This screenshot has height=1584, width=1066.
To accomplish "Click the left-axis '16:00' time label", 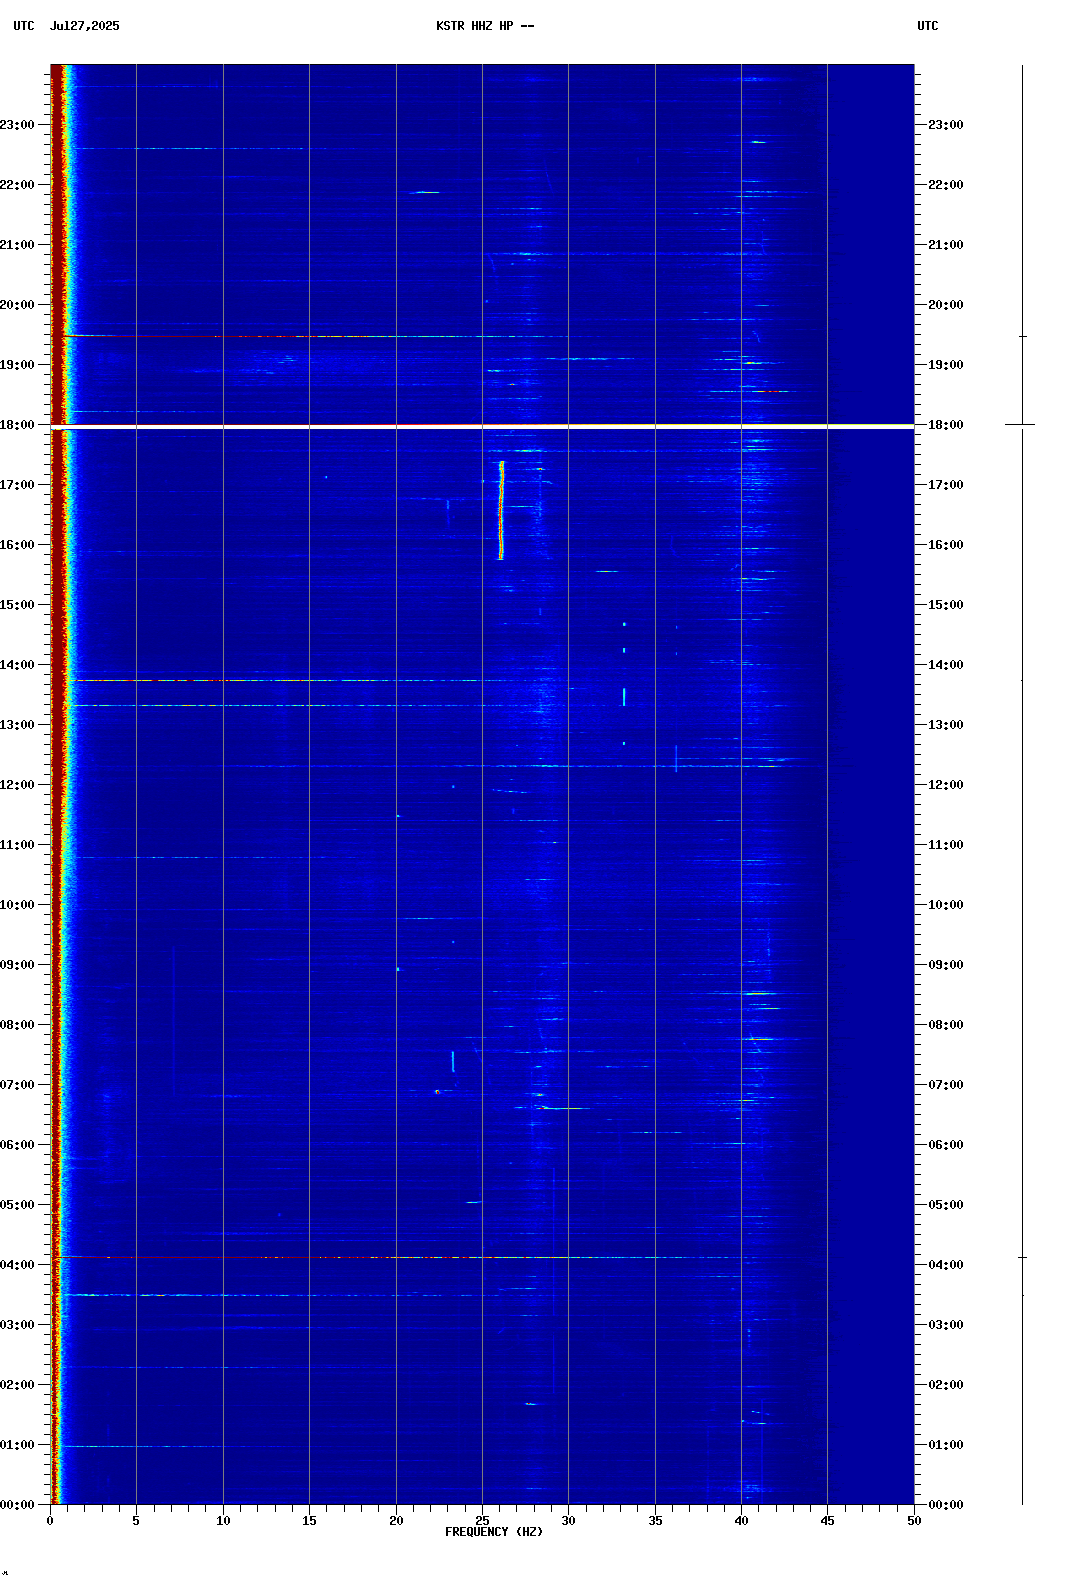I will tap(17, 545).
